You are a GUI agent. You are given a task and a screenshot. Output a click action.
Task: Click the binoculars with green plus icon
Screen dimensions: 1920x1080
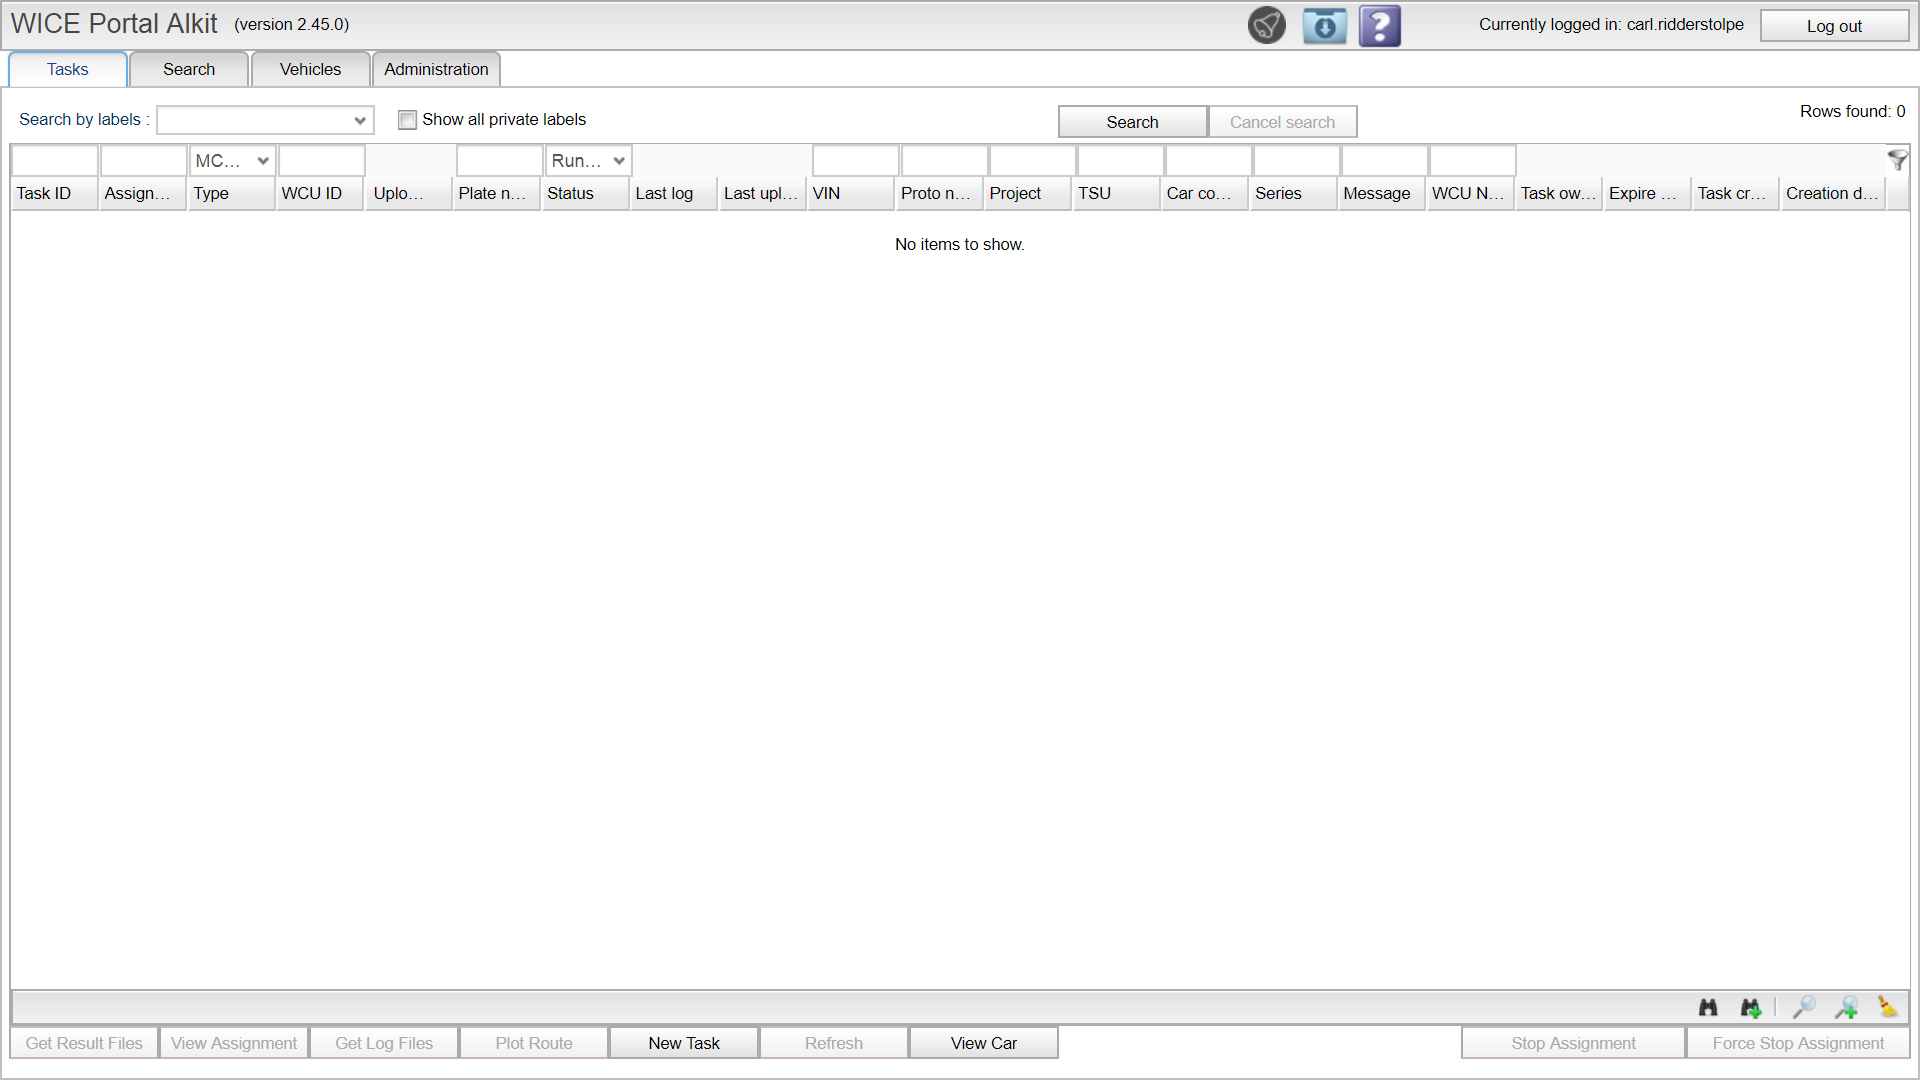pos(1750,1007)
